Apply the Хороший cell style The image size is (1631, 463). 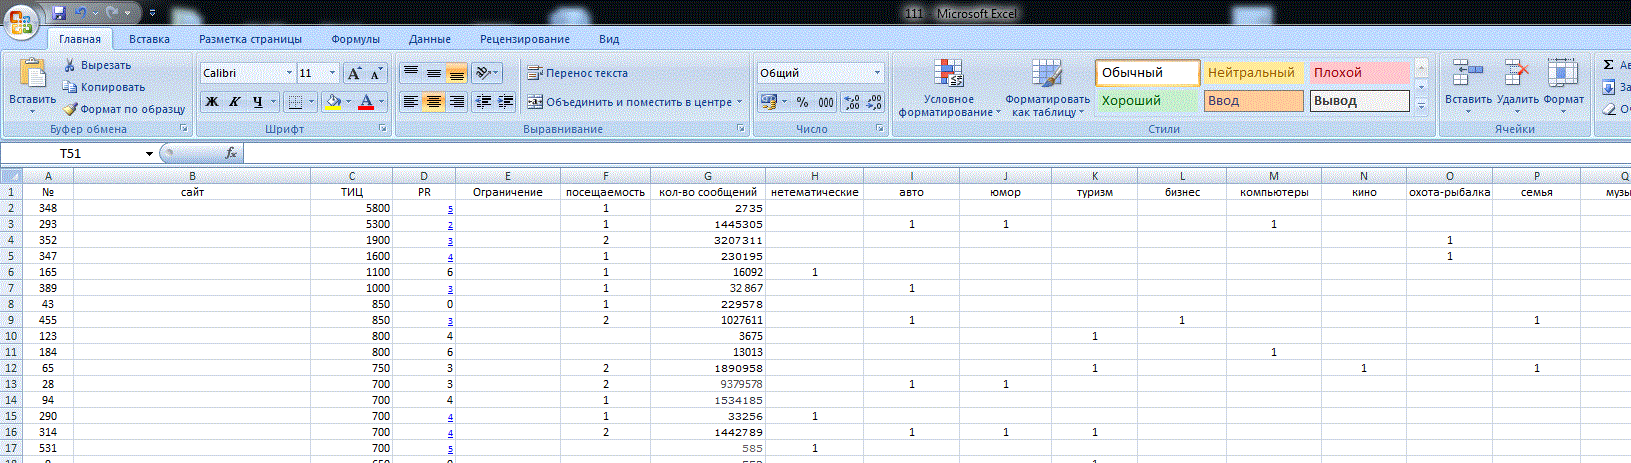click(1146, 101)
